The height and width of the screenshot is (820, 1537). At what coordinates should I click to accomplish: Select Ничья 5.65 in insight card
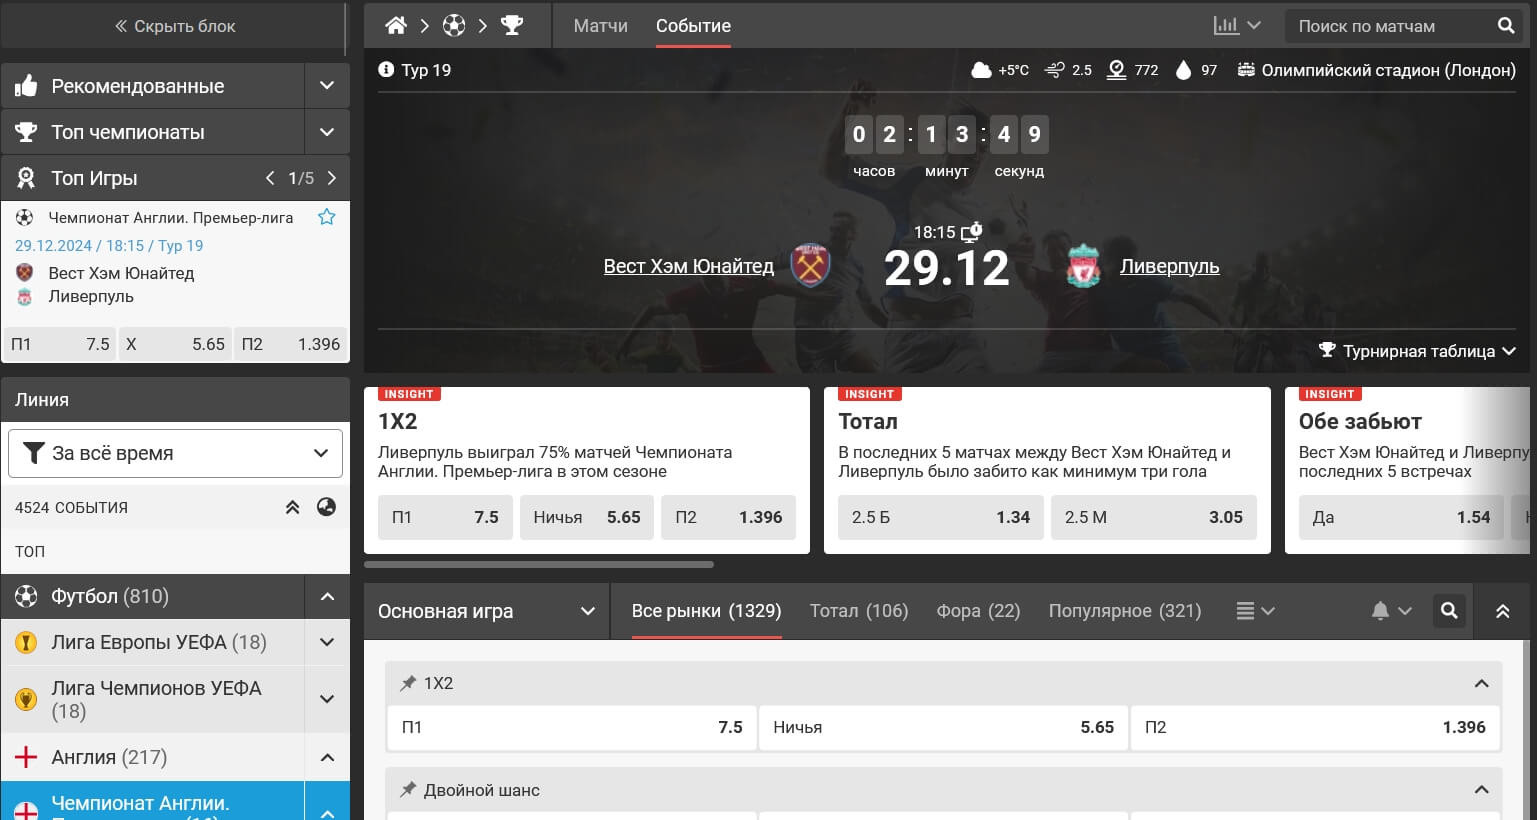(587, 517)
